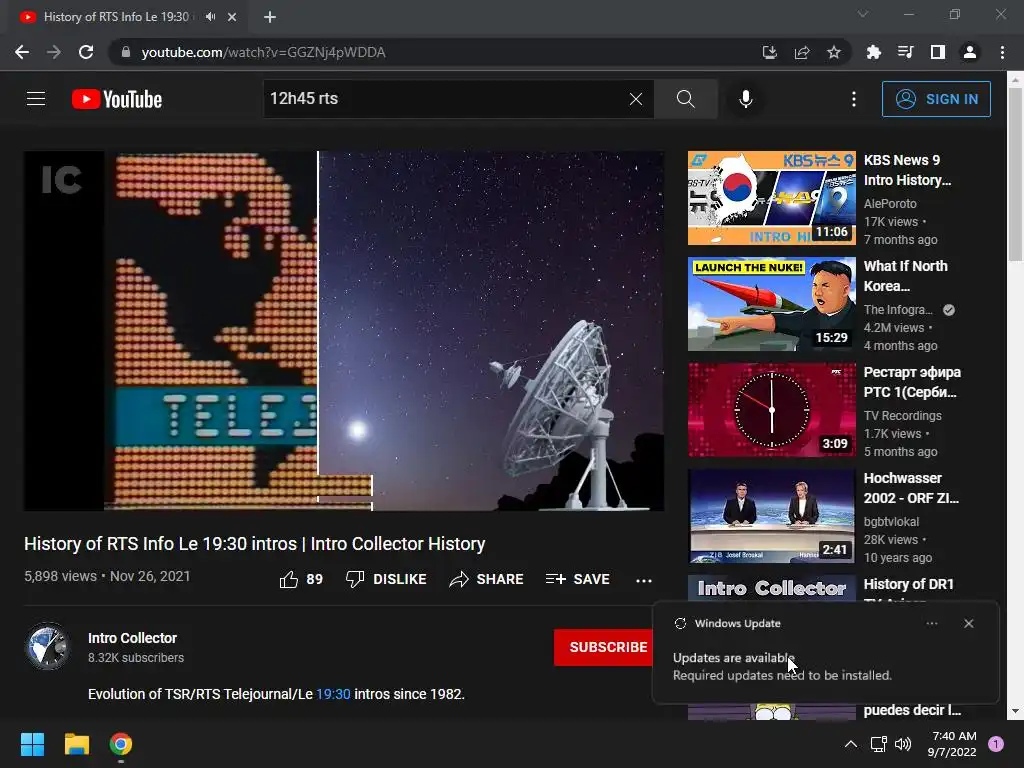Click the SIGN IN button
The width and height of the screenshot is (1024, 768).
click(936, 99)
